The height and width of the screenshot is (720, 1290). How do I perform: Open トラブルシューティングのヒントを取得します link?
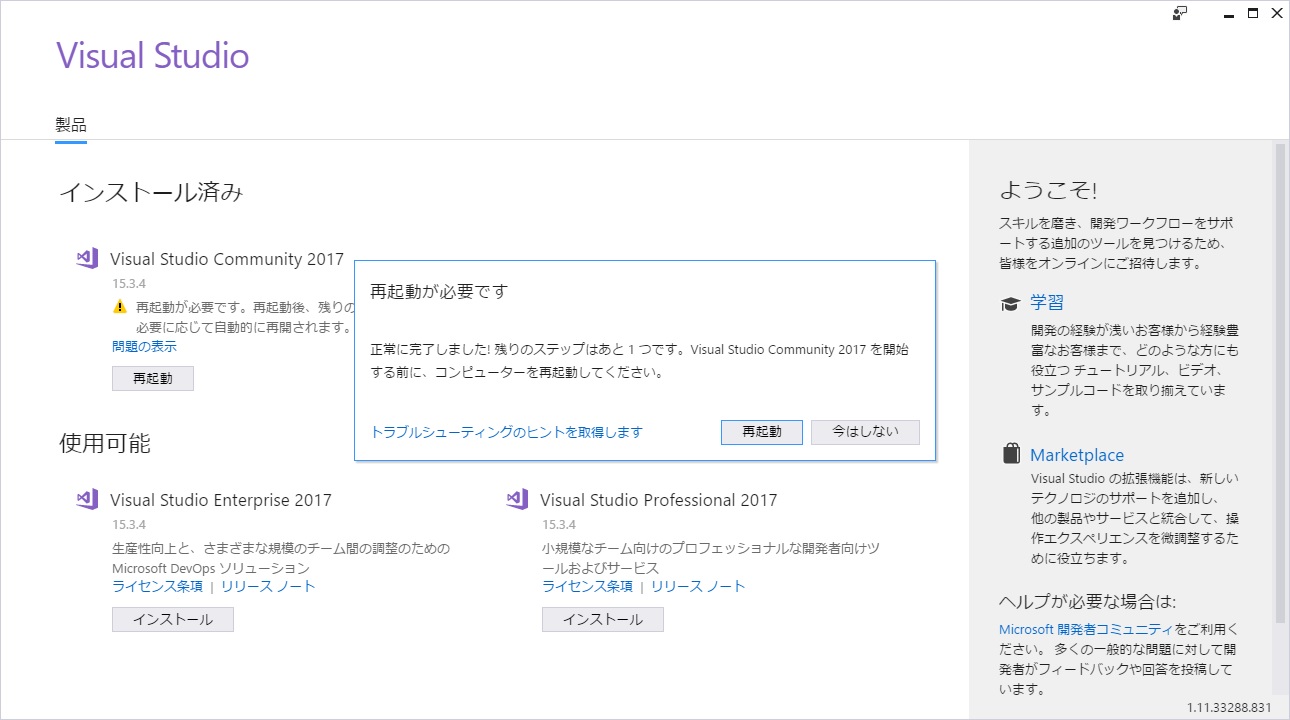click(x=507, y=432)
